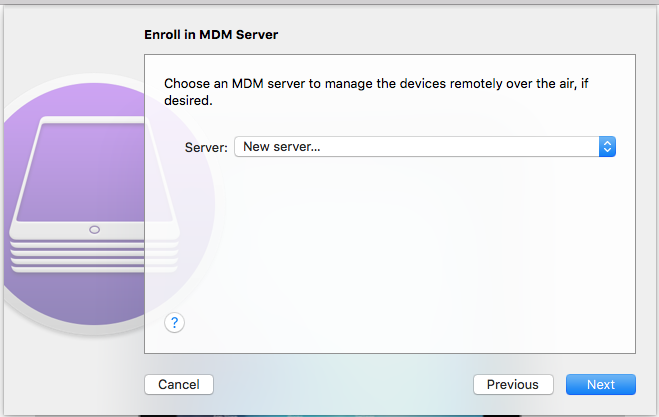Screen dimensions: 659x417
Task: Click the help question mark button
Action: 175,322
